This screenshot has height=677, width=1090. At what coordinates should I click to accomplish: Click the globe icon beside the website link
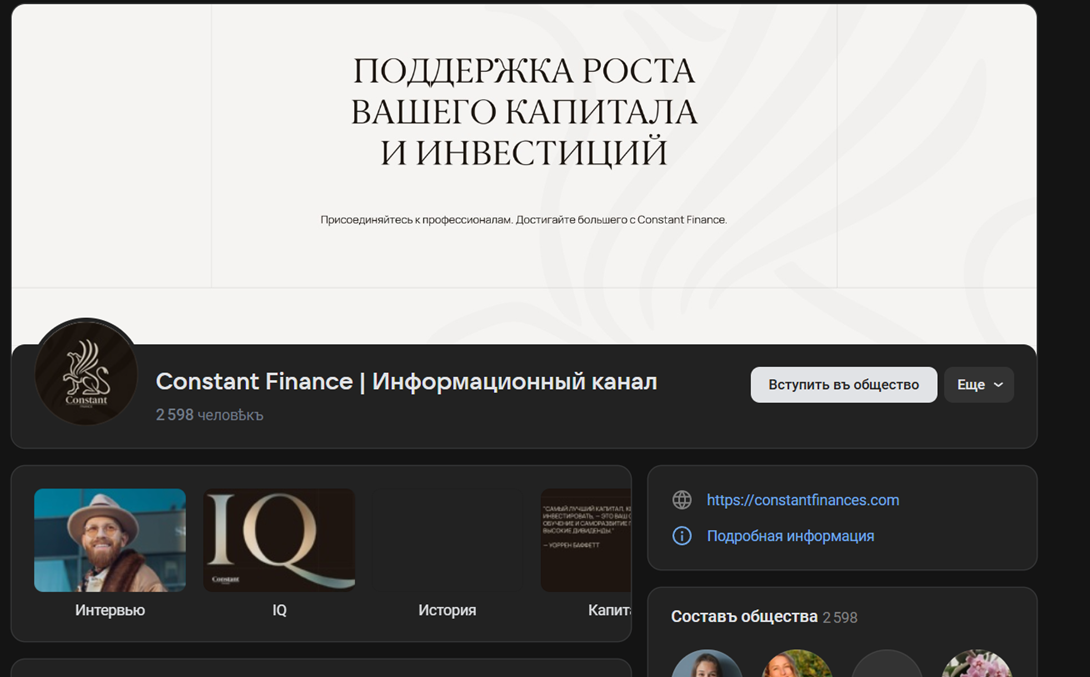point(682,500)
